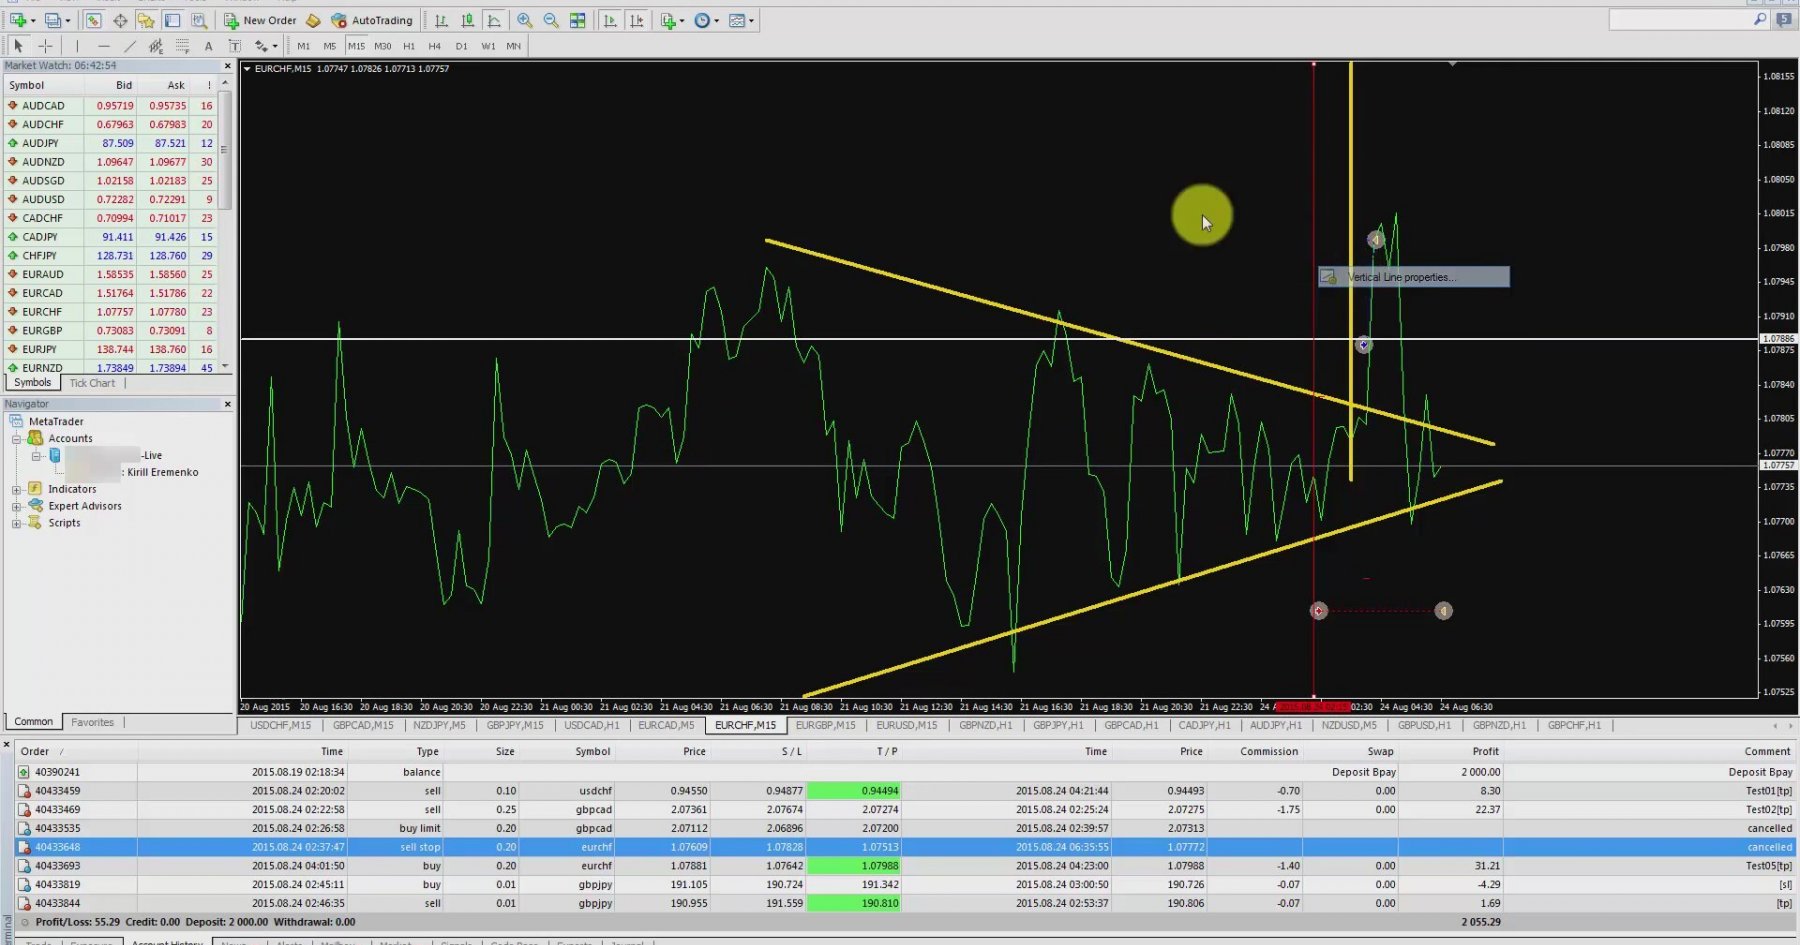This screenshot has height=945, width=1800.
Task: Select the text tool A
Action: coord(208,46)
